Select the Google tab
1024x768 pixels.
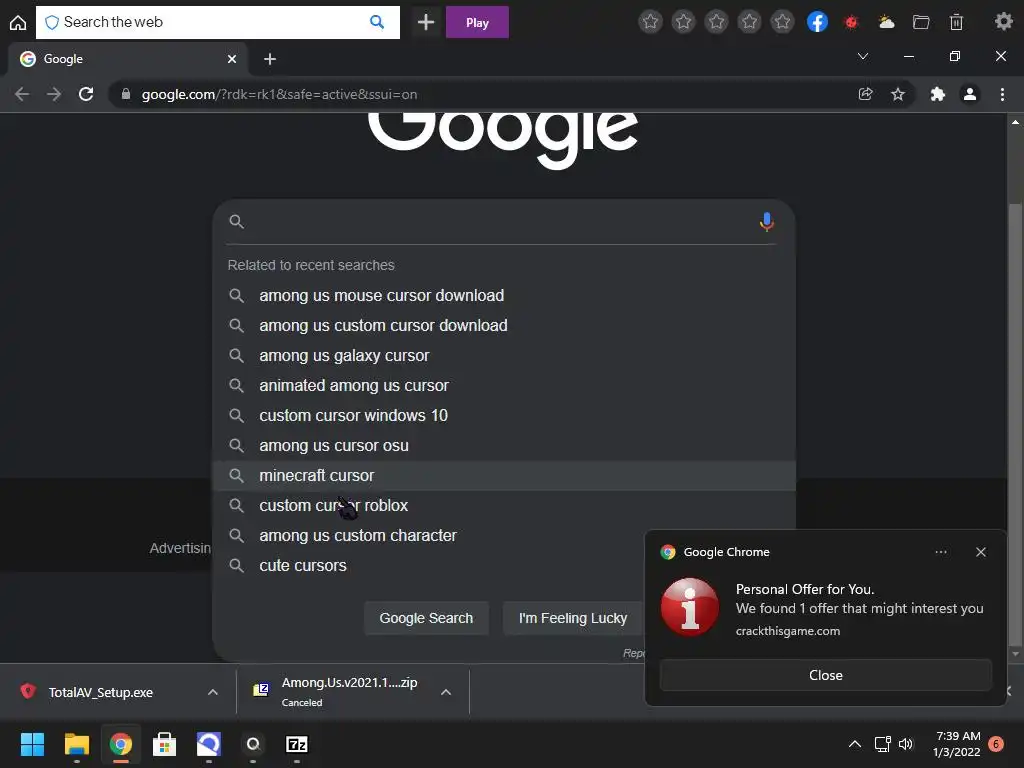point(127,59)
